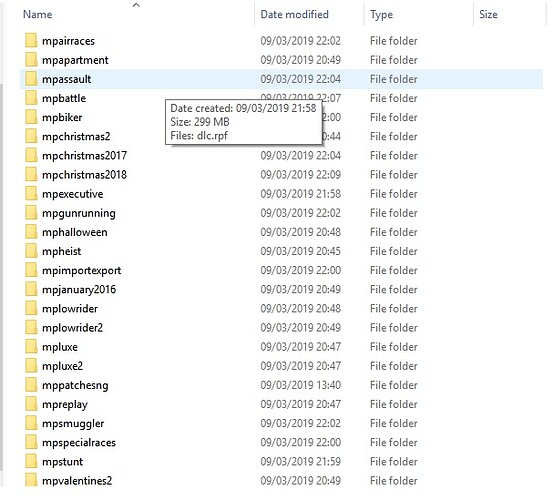Image resolution: width=552 pixels, height=500 pixels.
Task: Click the mpchristmas2 folder icon
Action: click(31, 137)
